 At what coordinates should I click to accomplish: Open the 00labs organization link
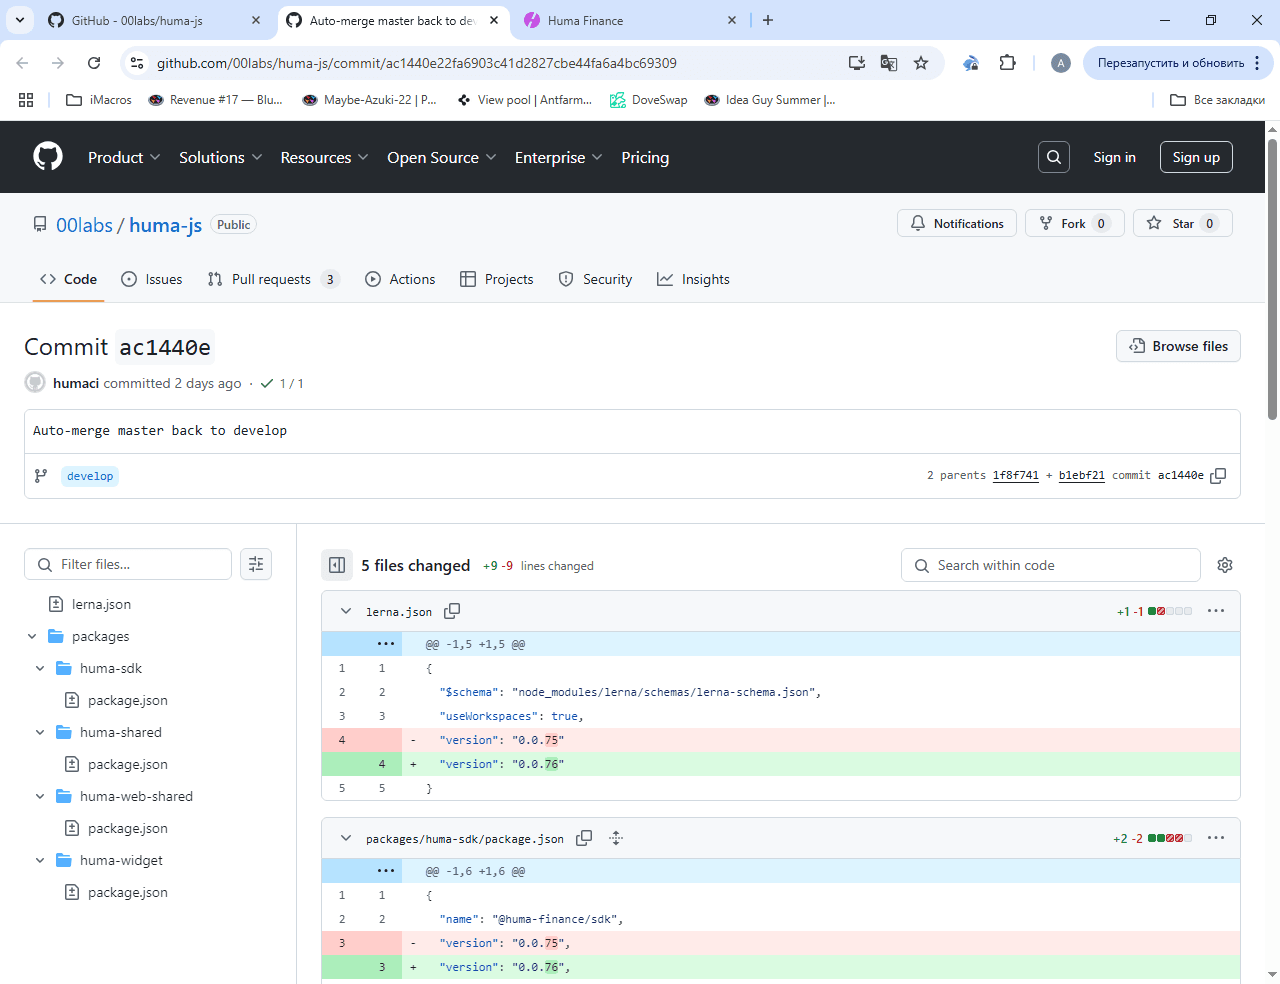(84, 225)
